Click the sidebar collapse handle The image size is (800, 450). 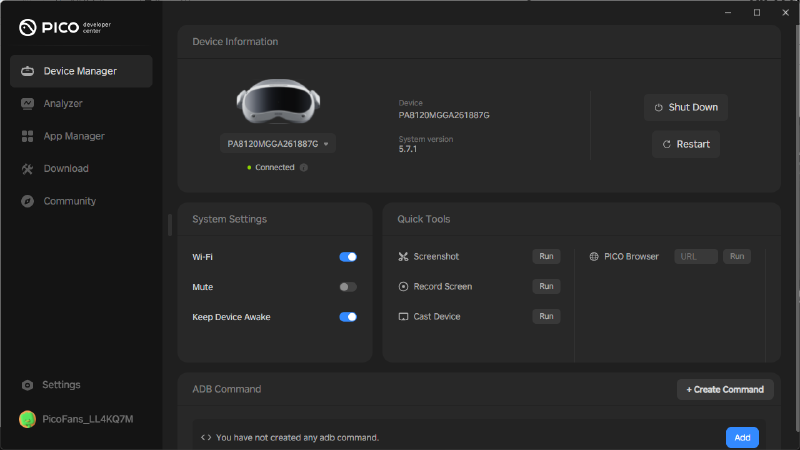(170, 224)
